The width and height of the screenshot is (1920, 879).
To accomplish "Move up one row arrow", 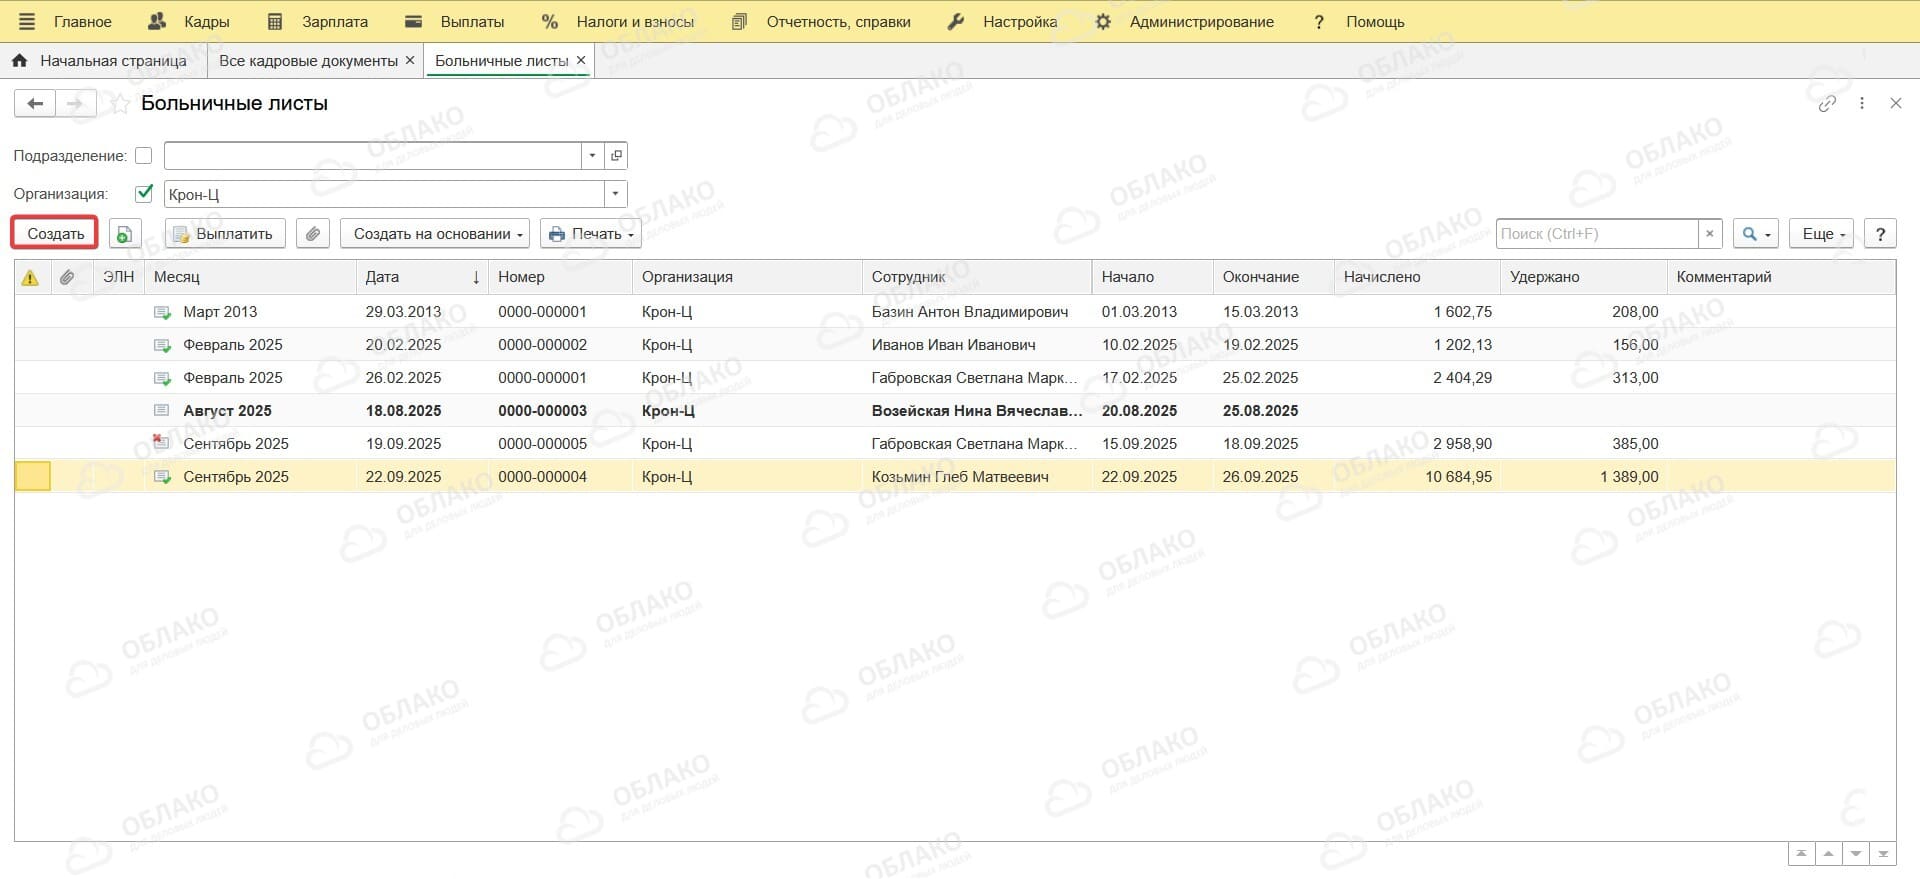I will pyautogui.click(x=1829, y=854).
